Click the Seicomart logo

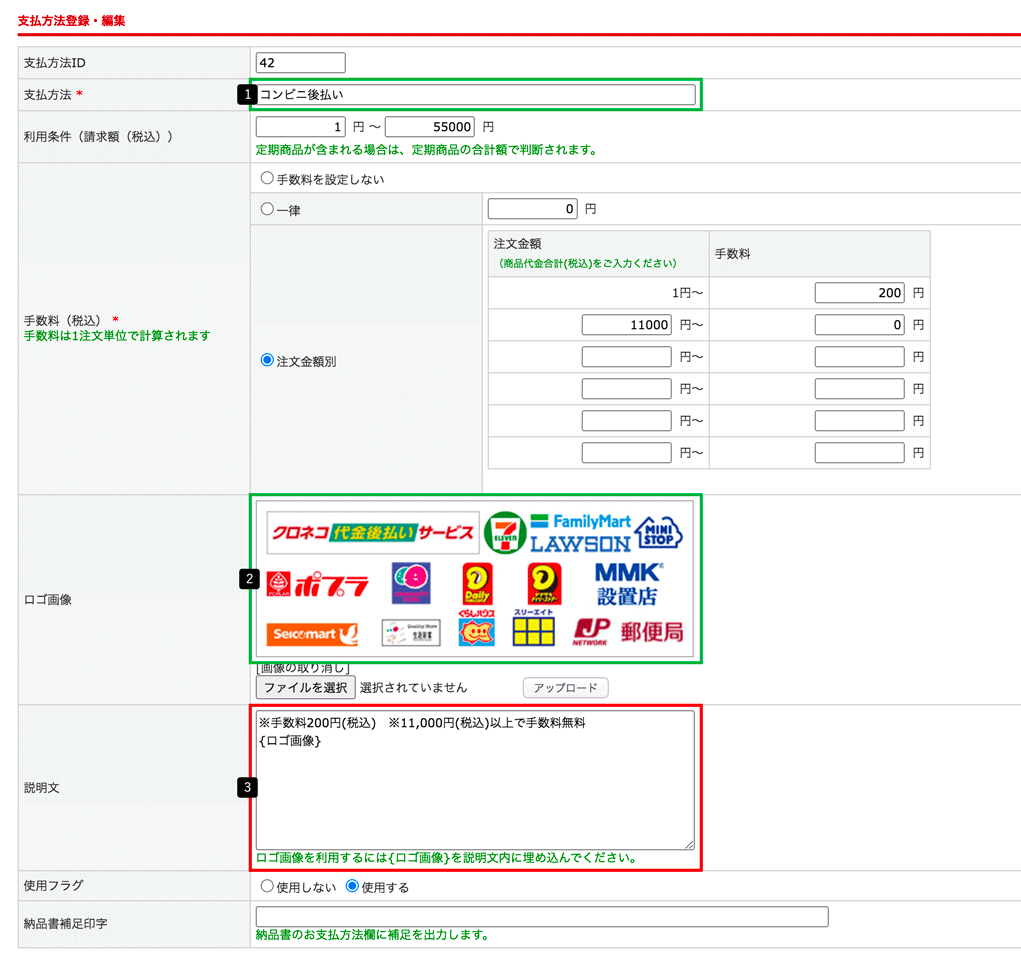pyautogui.click(x=312, y=634)
